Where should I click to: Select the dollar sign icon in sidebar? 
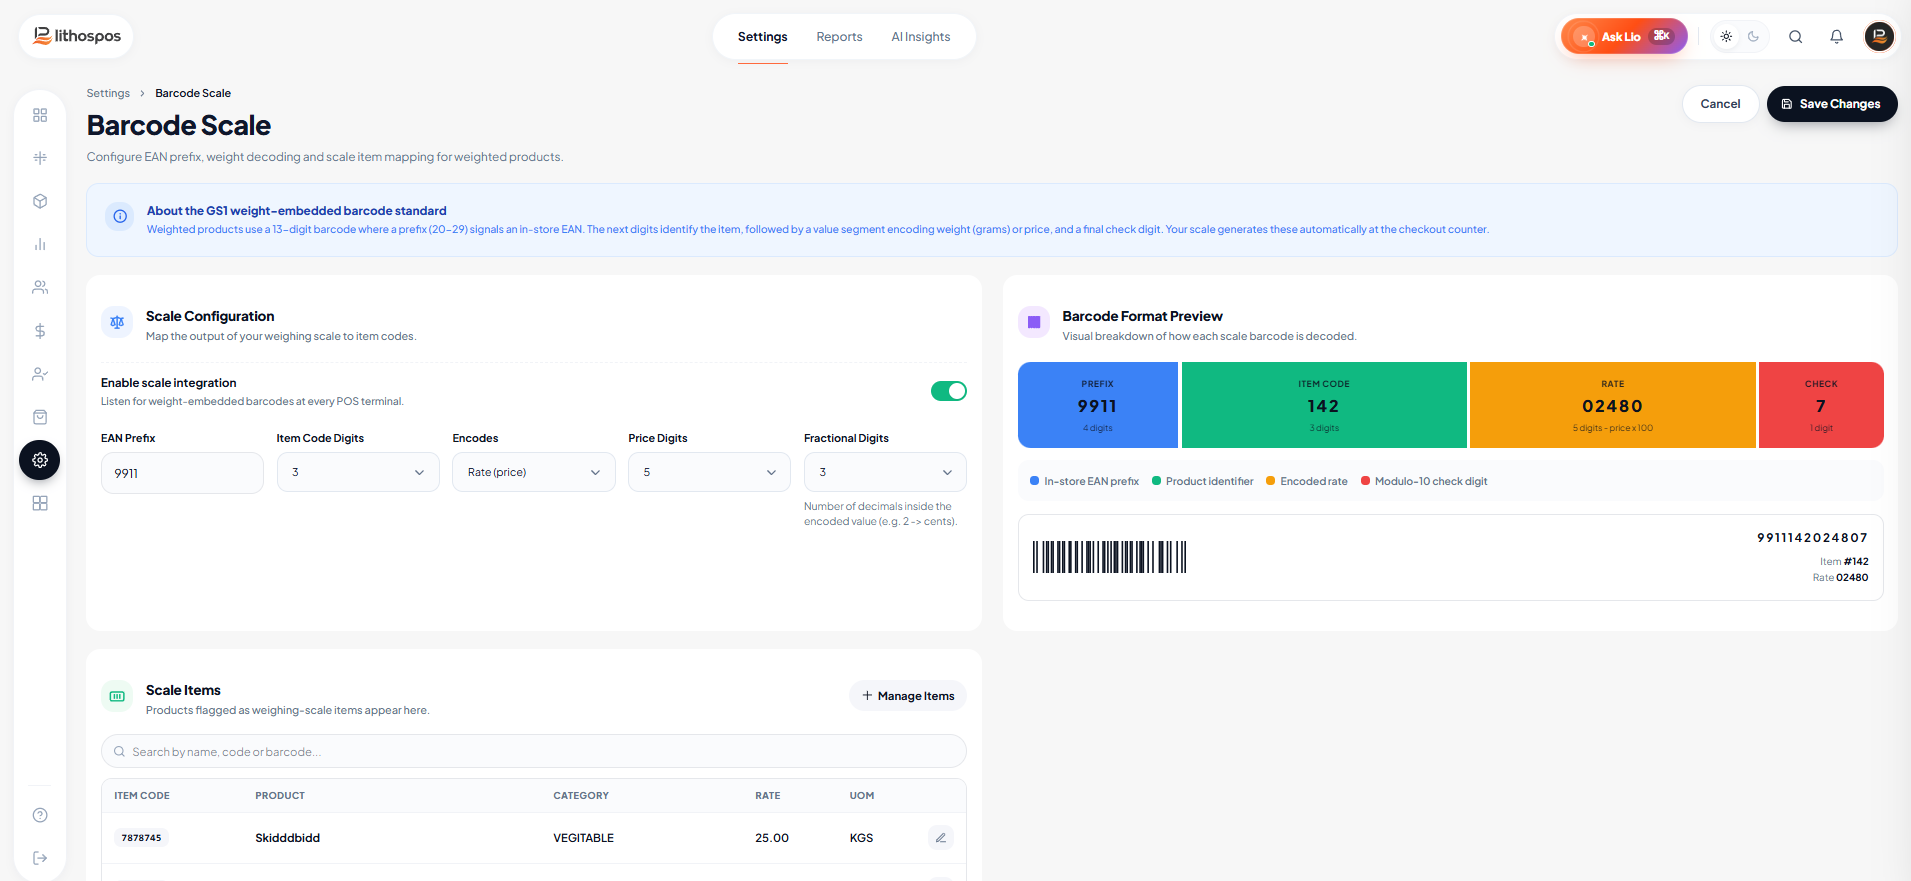40,331
